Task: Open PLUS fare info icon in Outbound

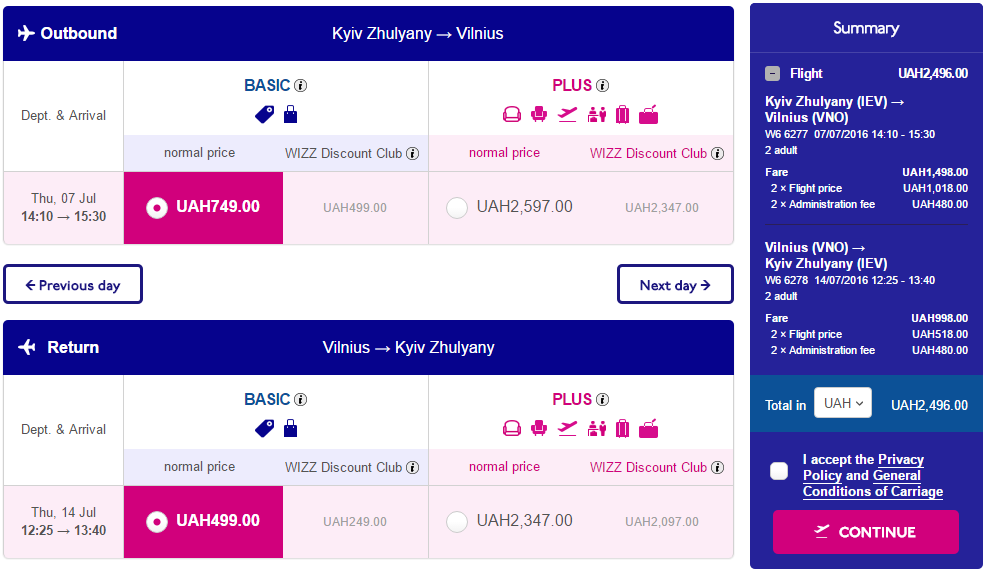Action: (x=602, y=86)
